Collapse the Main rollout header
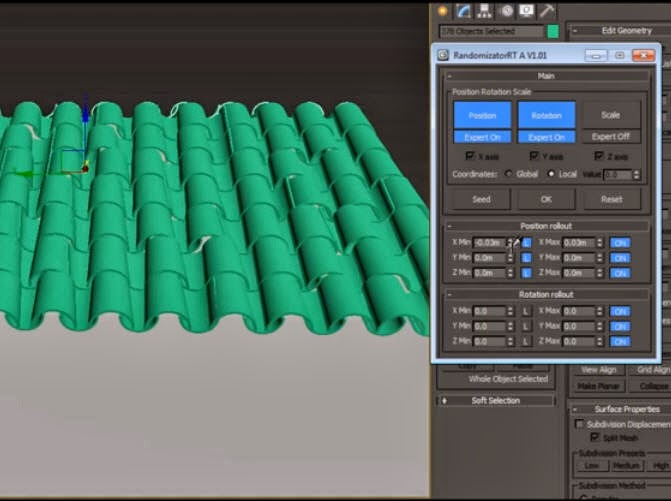The width and height of the screenshot is (671, 501). coord(546,76)
